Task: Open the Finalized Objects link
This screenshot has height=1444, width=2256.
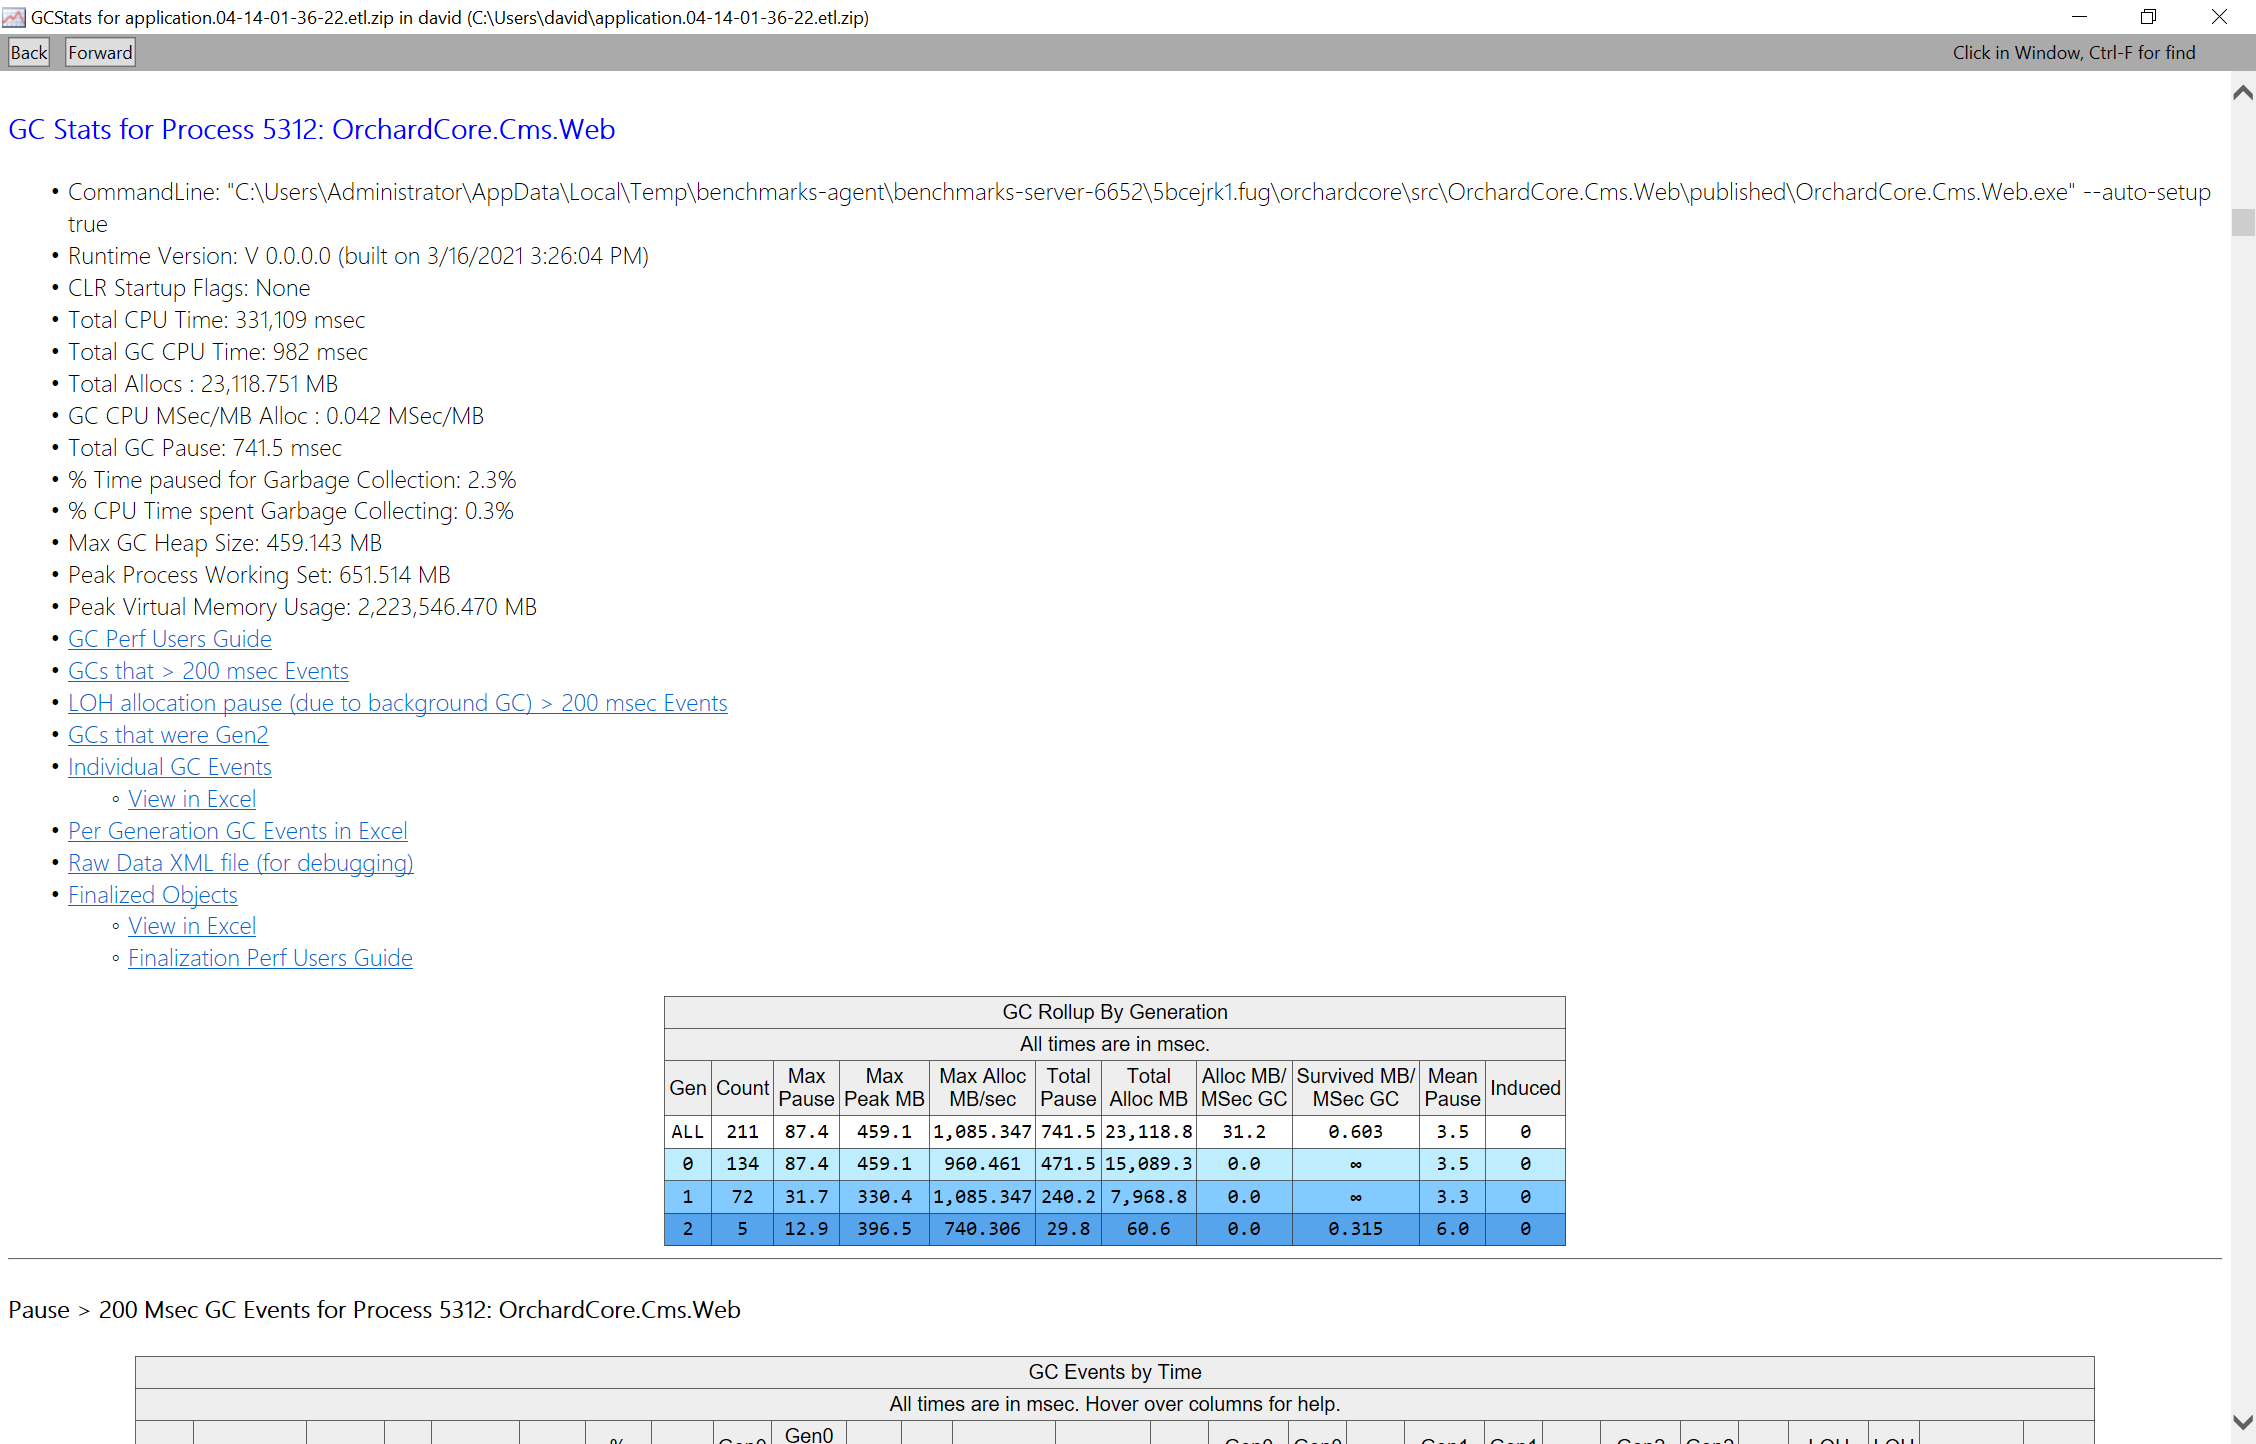Action: (152, 895)
